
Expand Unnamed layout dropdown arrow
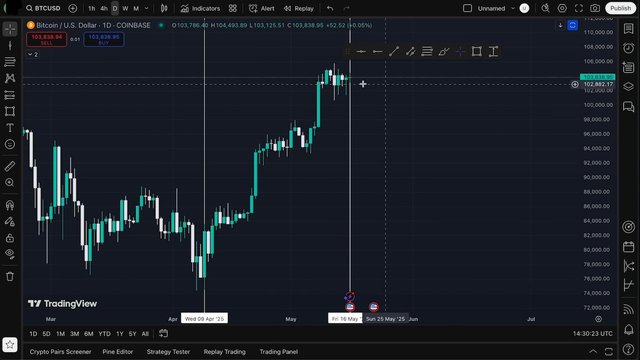(513, 8)
